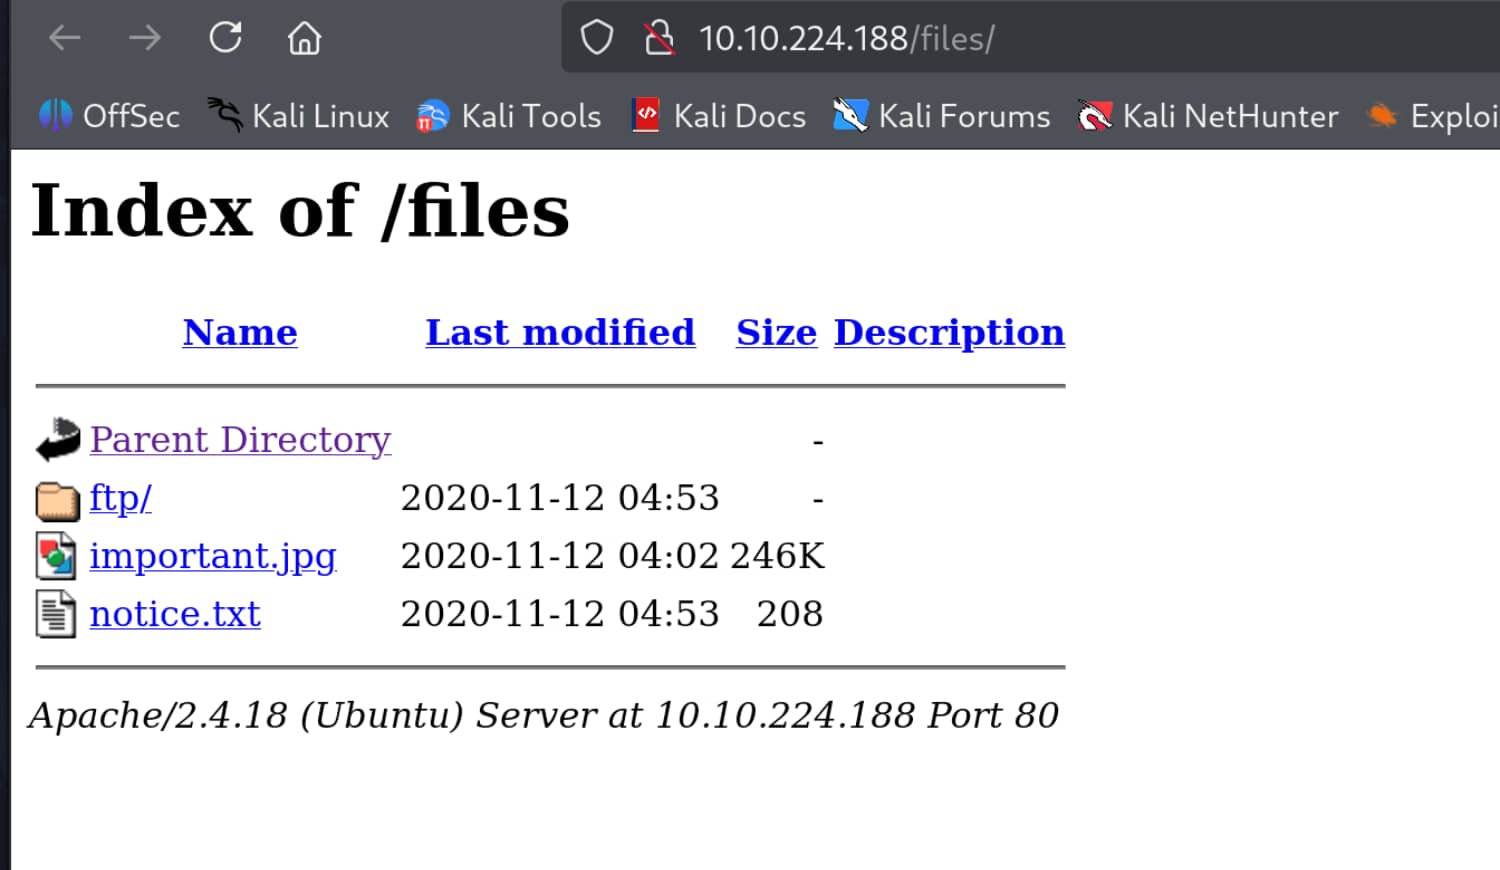Click the browser back arrow

click(65, 39)
